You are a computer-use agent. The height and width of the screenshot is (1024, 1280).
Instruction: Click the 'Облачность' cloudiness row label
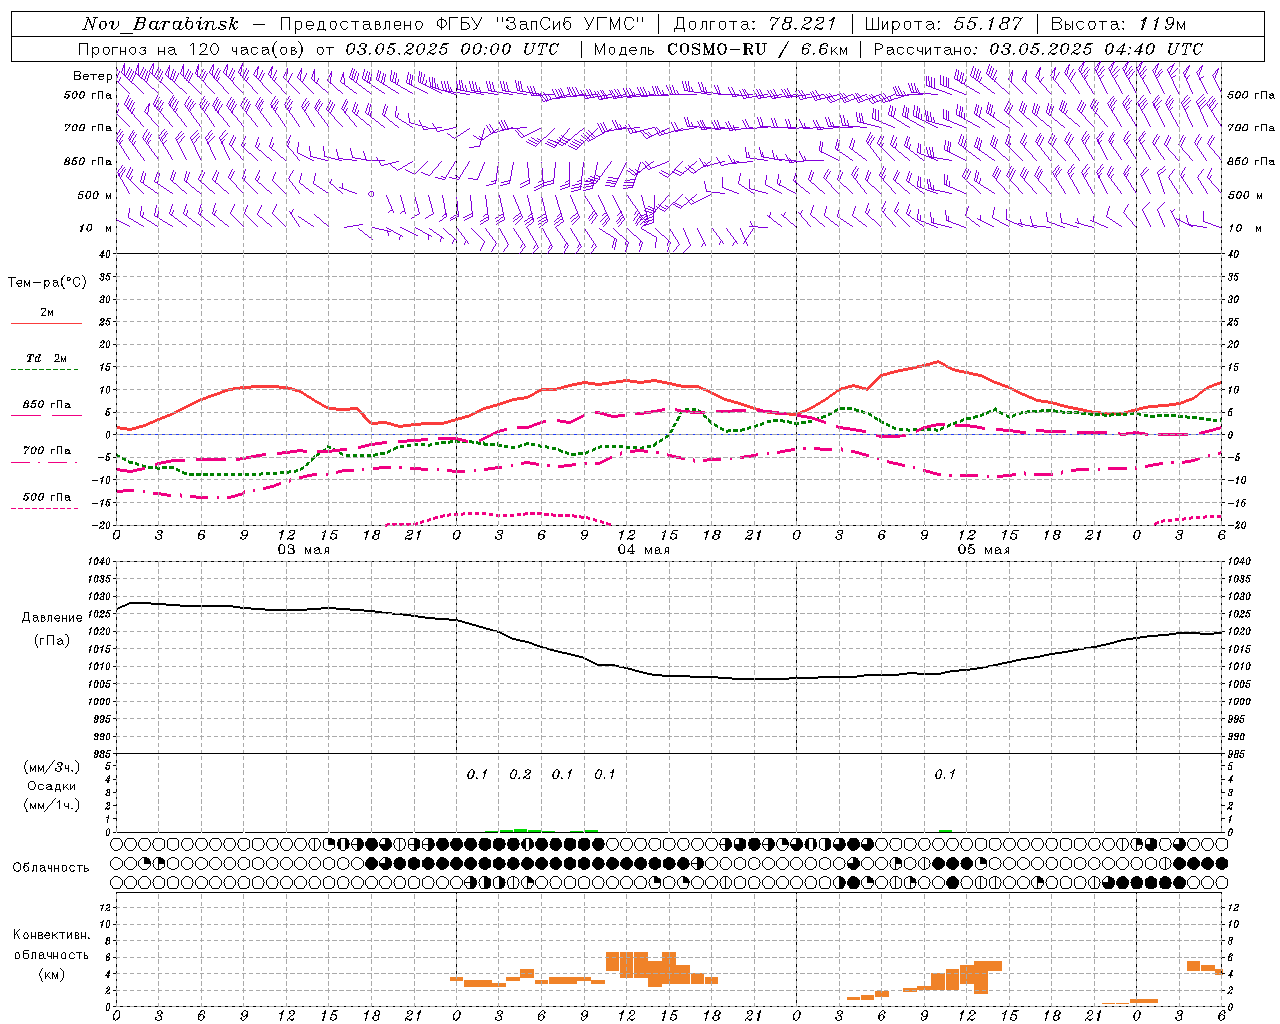point(51,868)
